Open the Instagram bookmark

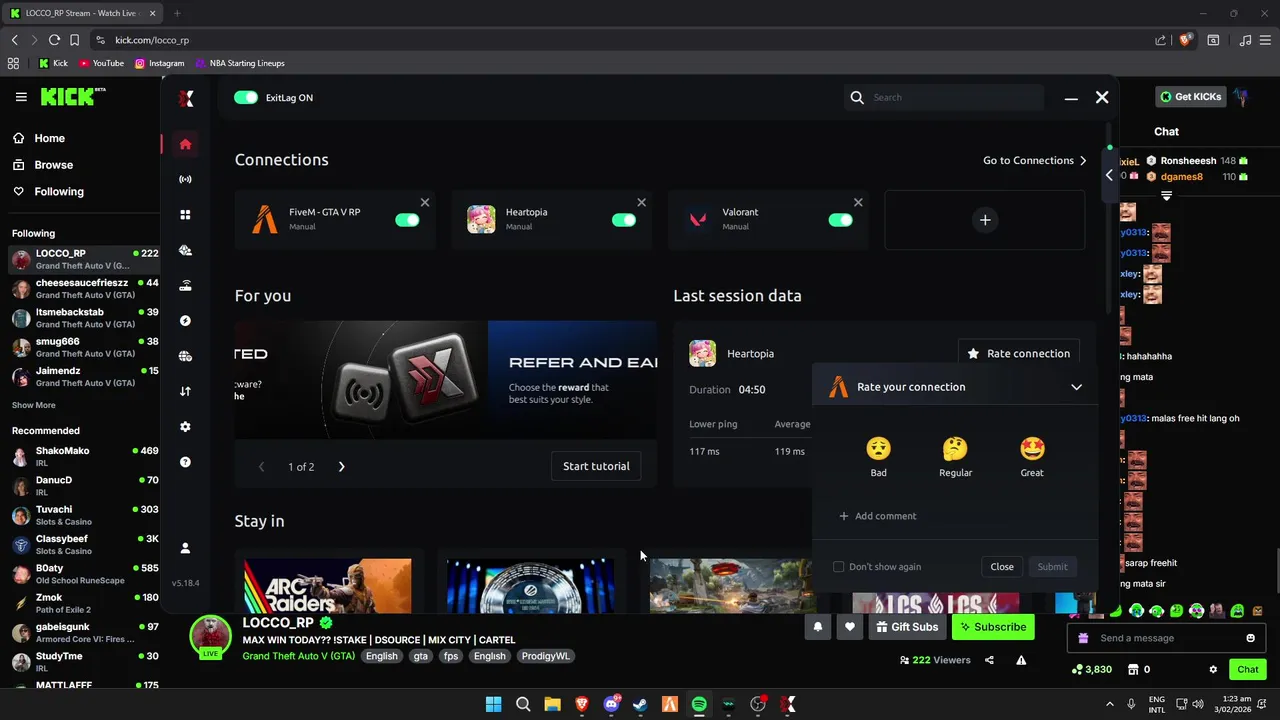point(159,63)
